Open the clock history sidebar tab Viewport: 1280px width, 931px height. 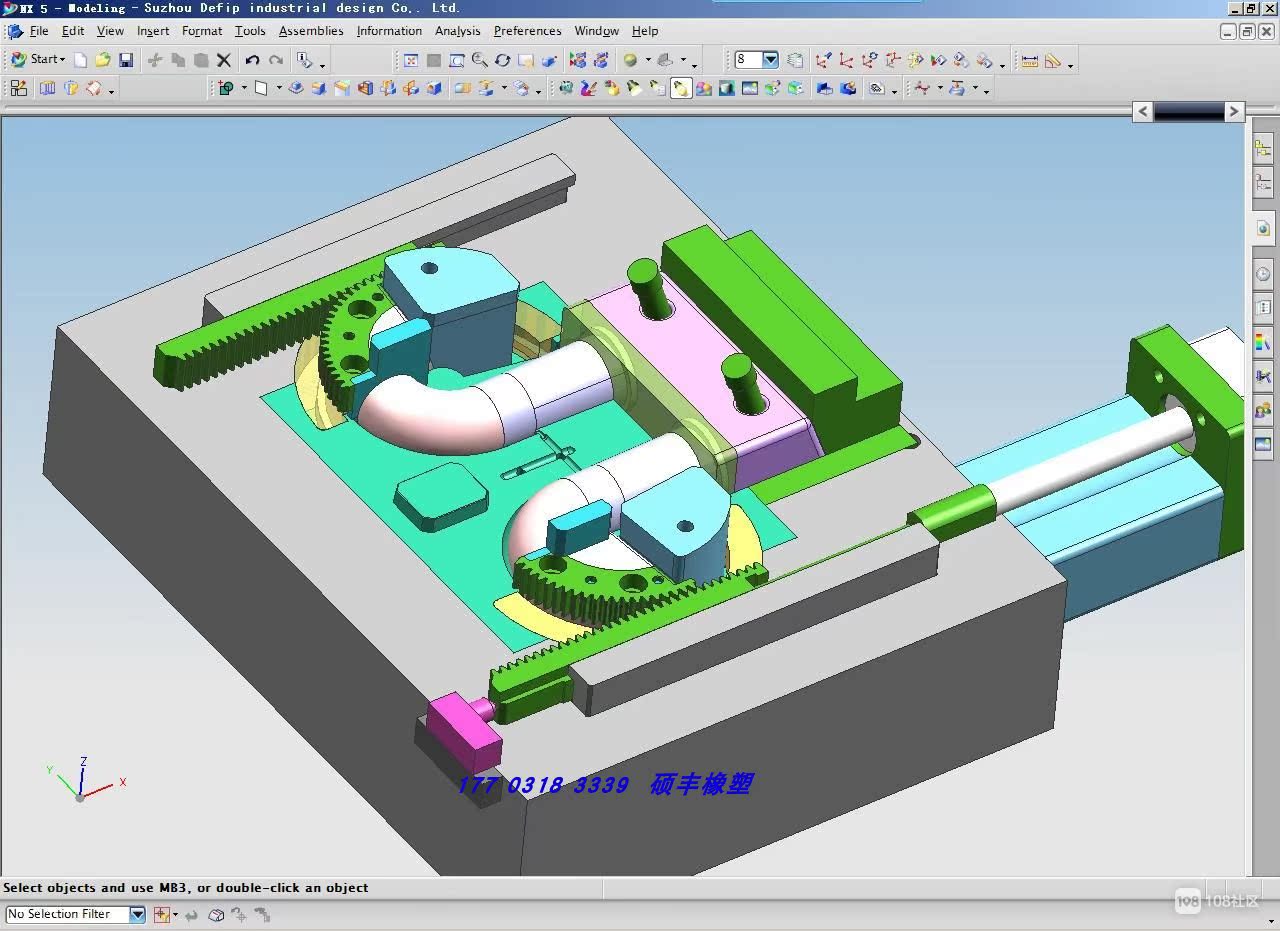click(x=1263, y=274)
